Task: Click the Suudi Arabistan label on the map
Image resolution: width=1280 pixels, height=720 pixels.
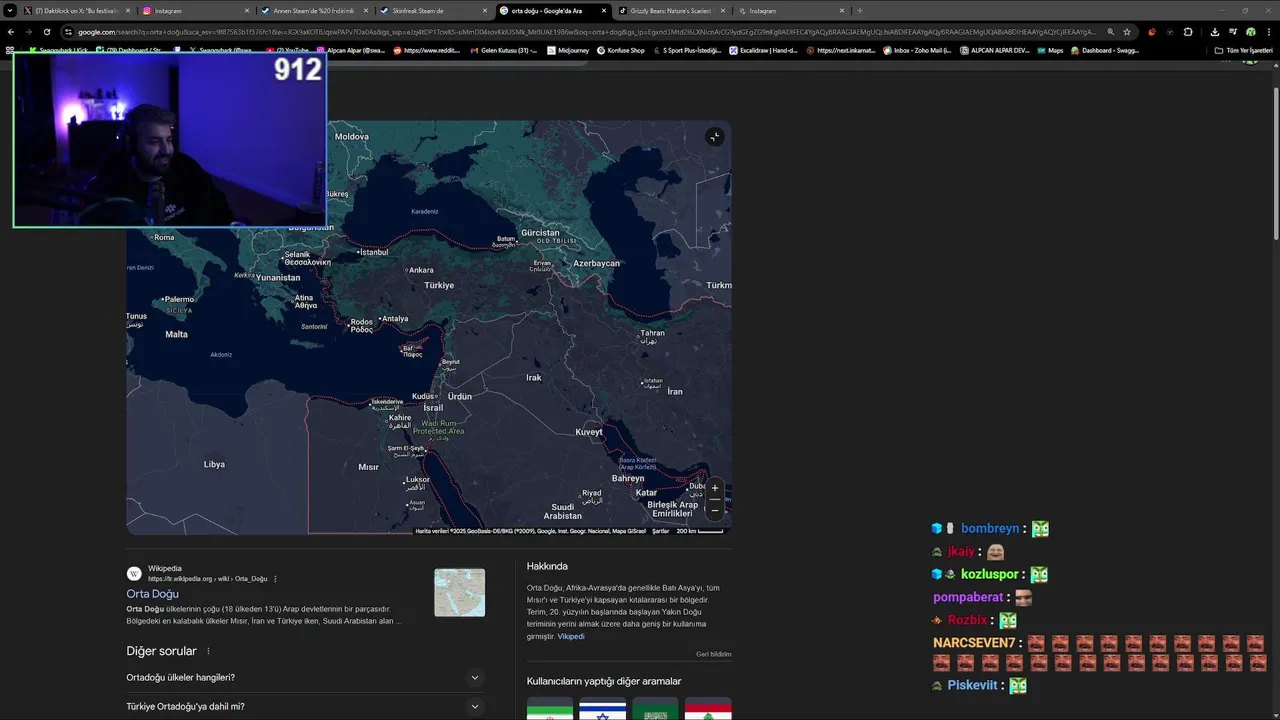Action: pos(563,511)
